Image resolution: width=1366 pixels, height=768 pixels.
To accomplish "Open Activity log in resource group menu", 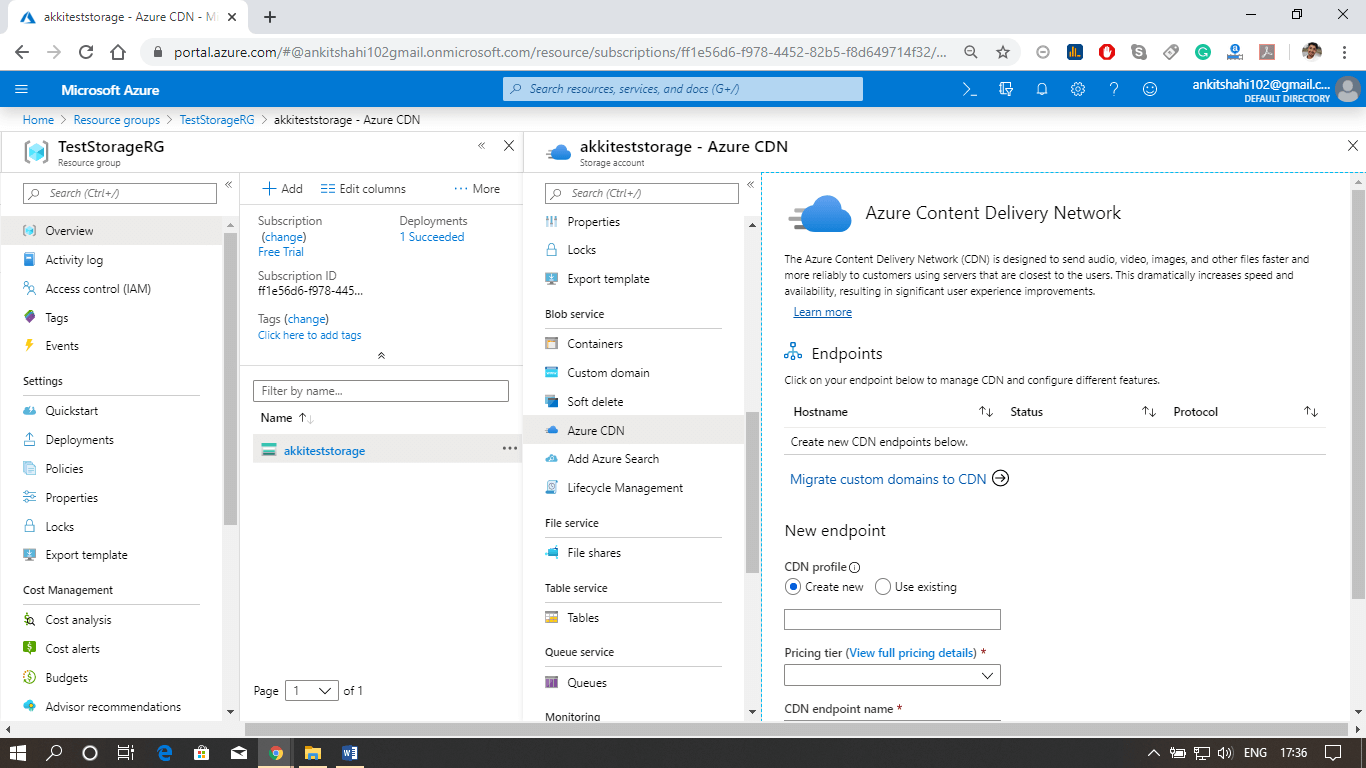I will 74,260.
